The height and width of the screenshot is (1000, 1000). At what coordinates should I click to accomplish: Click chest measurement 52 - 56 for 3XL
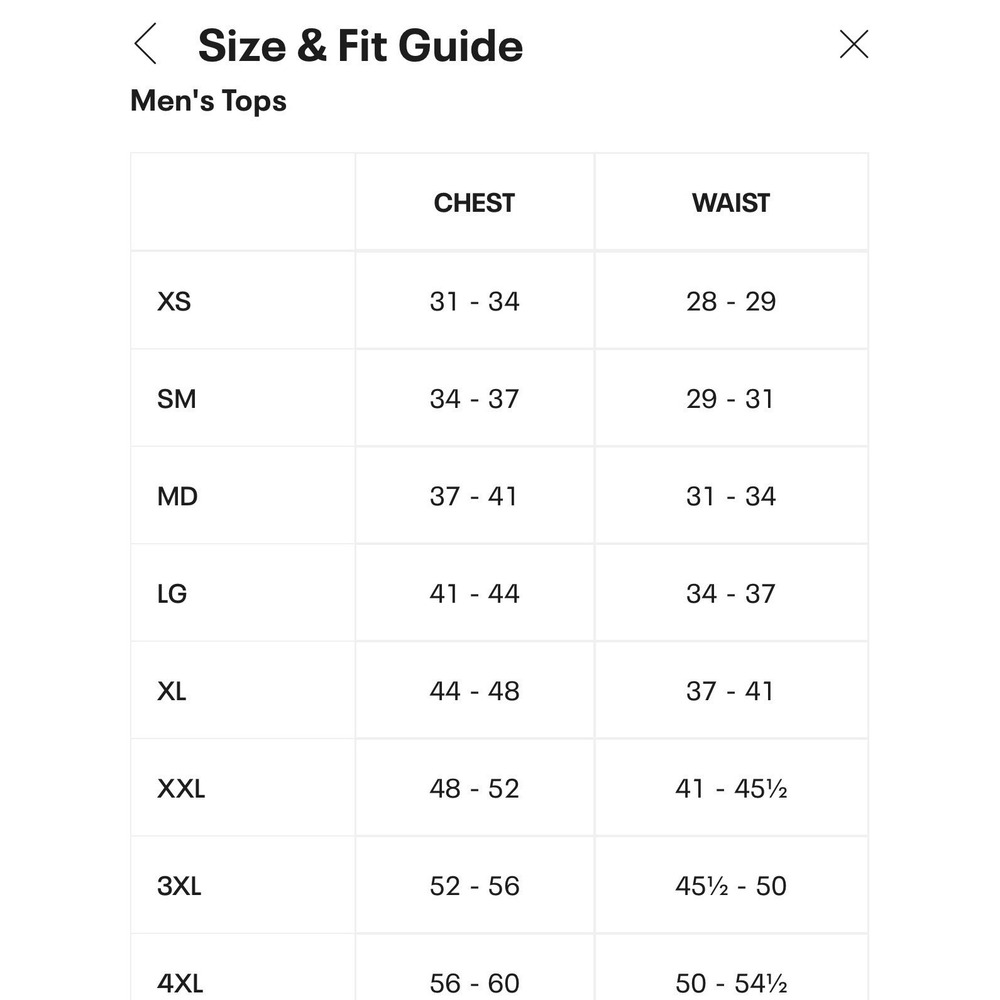click(x=474, y=886)
